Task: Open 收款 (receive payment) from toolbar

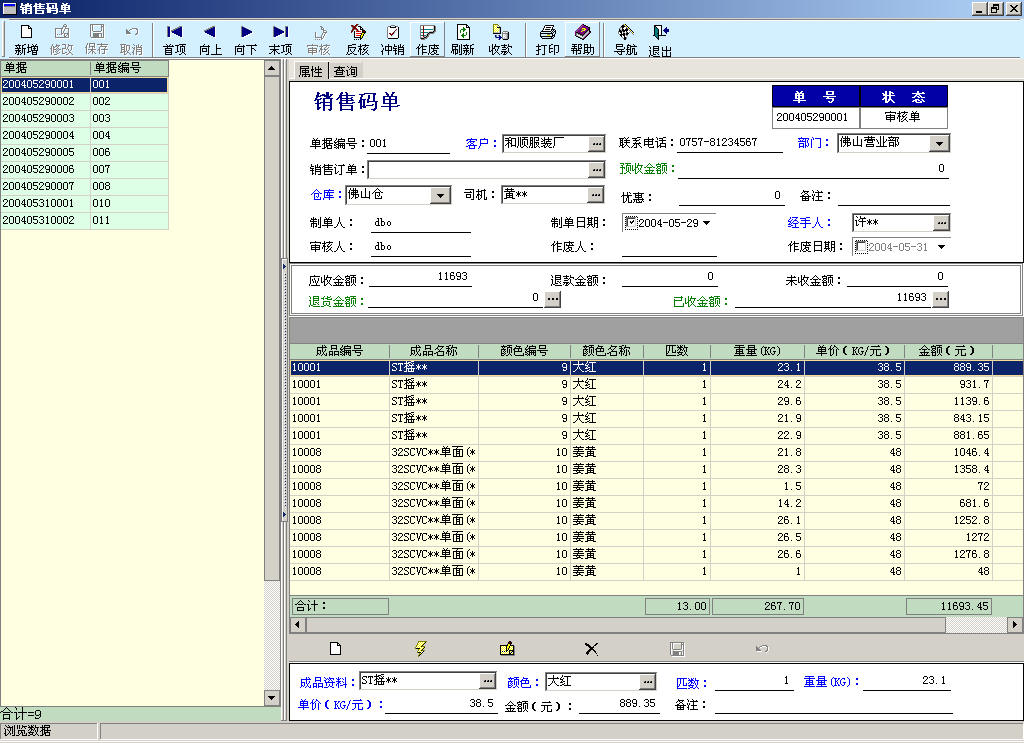Action: click(500, 40)
